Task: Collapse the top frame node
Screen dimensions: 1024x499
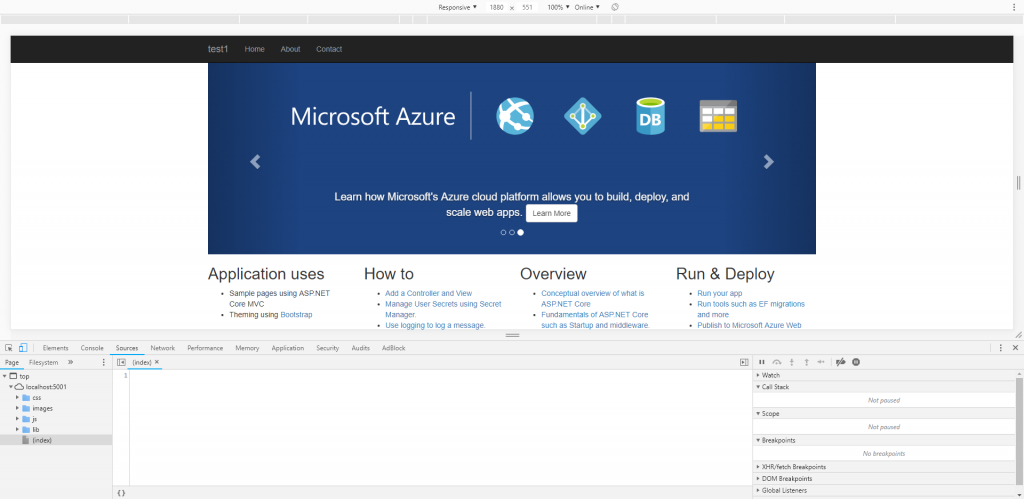Action: click(5, 376)
